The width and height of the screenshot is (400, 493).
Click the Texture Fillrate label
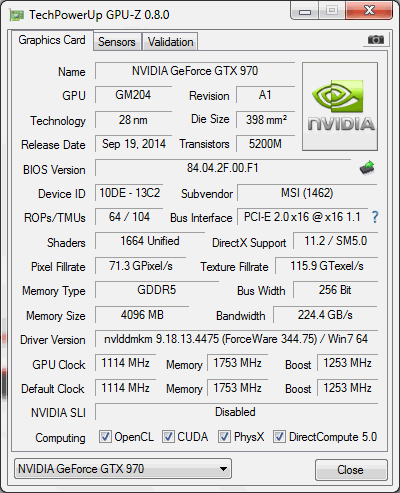[x=234, y=267]
